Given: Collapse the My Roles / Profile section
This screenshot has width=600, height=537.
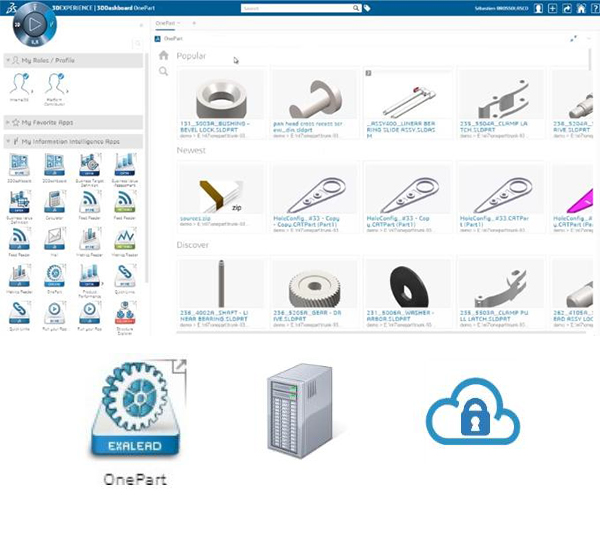Looking at the screenshot, I should (10, 61).
